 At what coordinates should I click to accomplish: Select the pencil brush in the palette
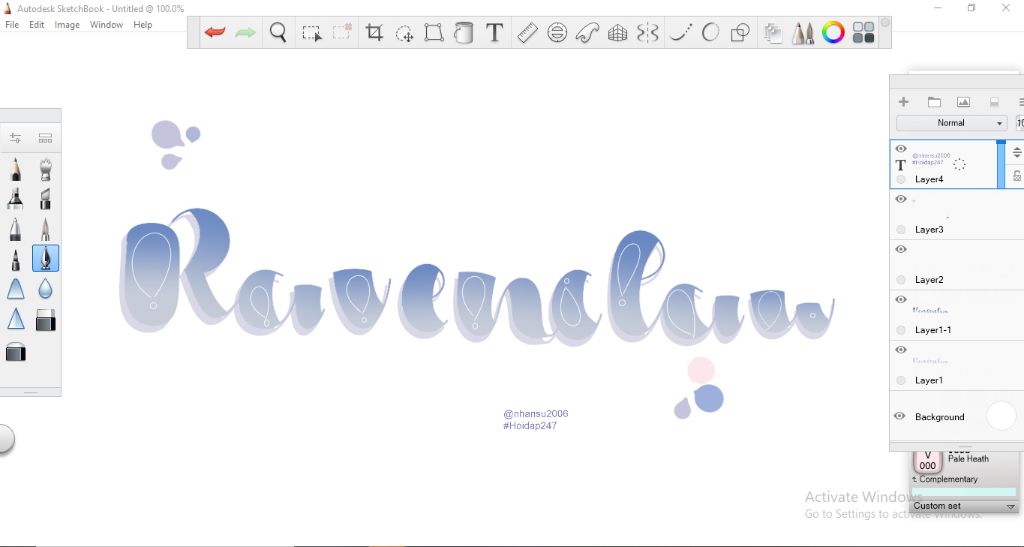pos(16,169)
